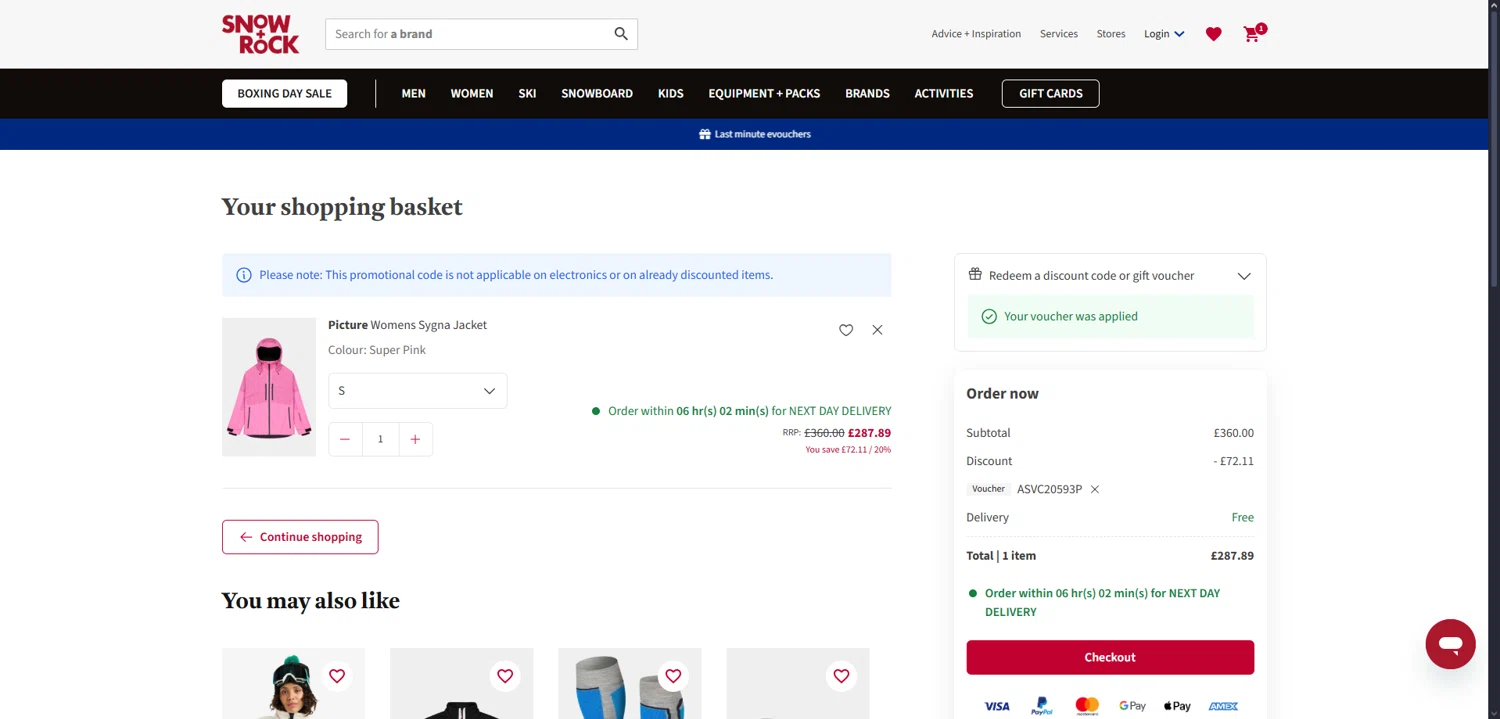Click the £287.89 total amount
This screenshot has width=1500, height=719.
tap(1232, 556)
